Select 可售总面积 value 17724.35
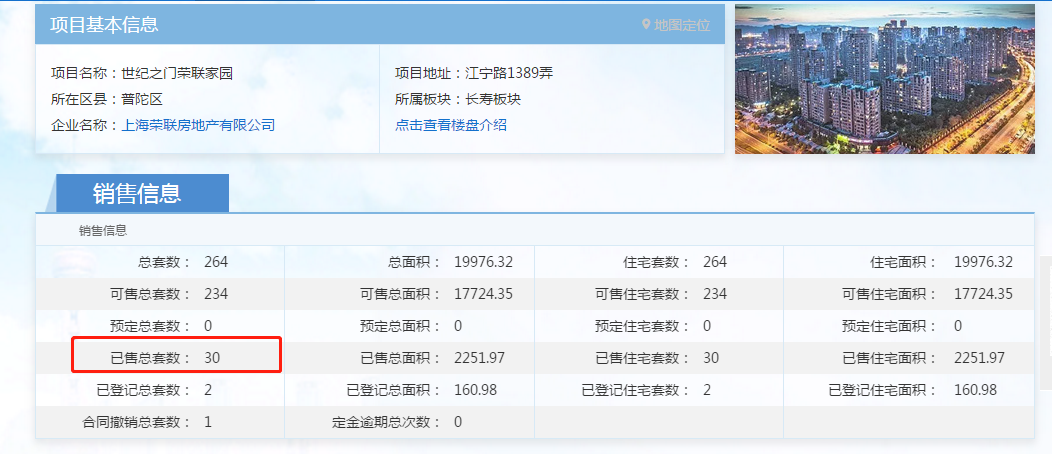This screenshot has height=454, width=1052. point(483,294)
